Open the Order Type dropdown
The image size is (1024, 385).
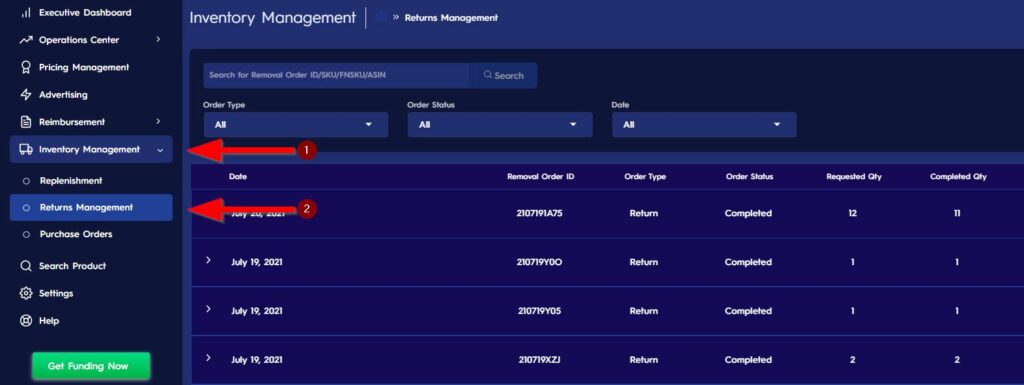click(x=296, y=125)
